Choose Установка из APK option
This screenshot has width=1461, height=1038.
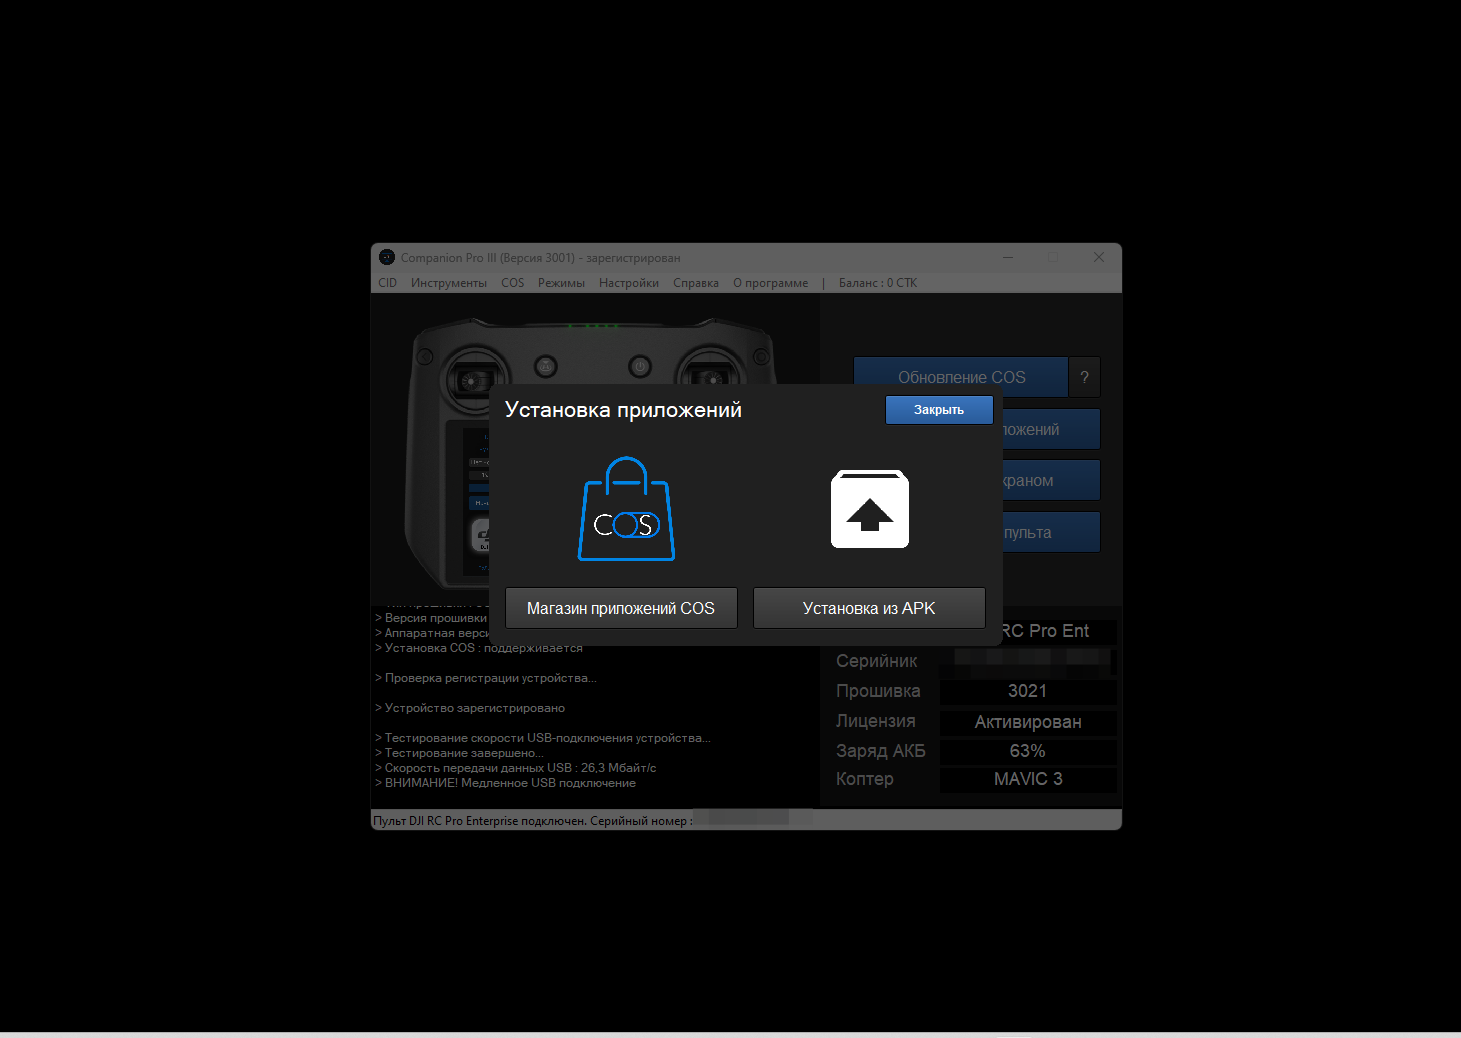click(x=869, y=608)
